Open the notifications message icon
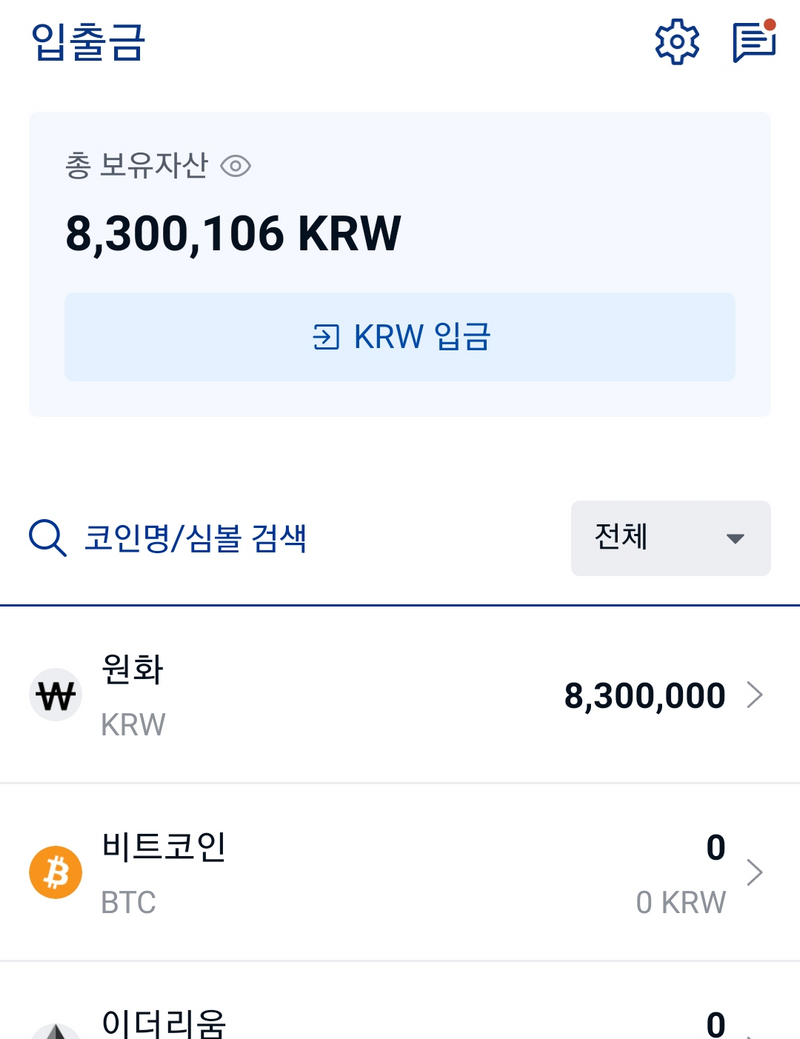 [x=754, y=42]
